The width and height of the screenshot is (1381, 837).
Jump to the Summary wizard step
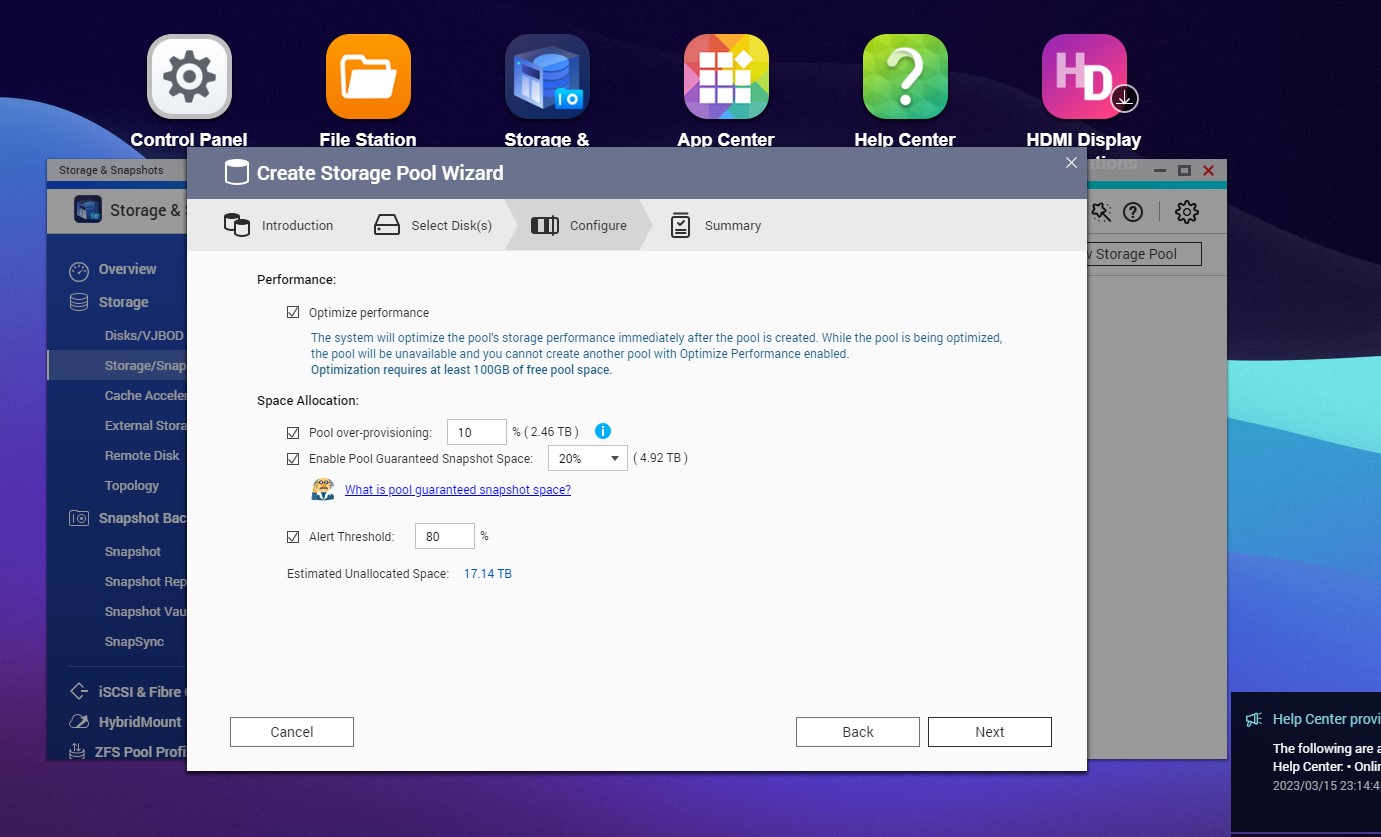click(x=716, y=225)
